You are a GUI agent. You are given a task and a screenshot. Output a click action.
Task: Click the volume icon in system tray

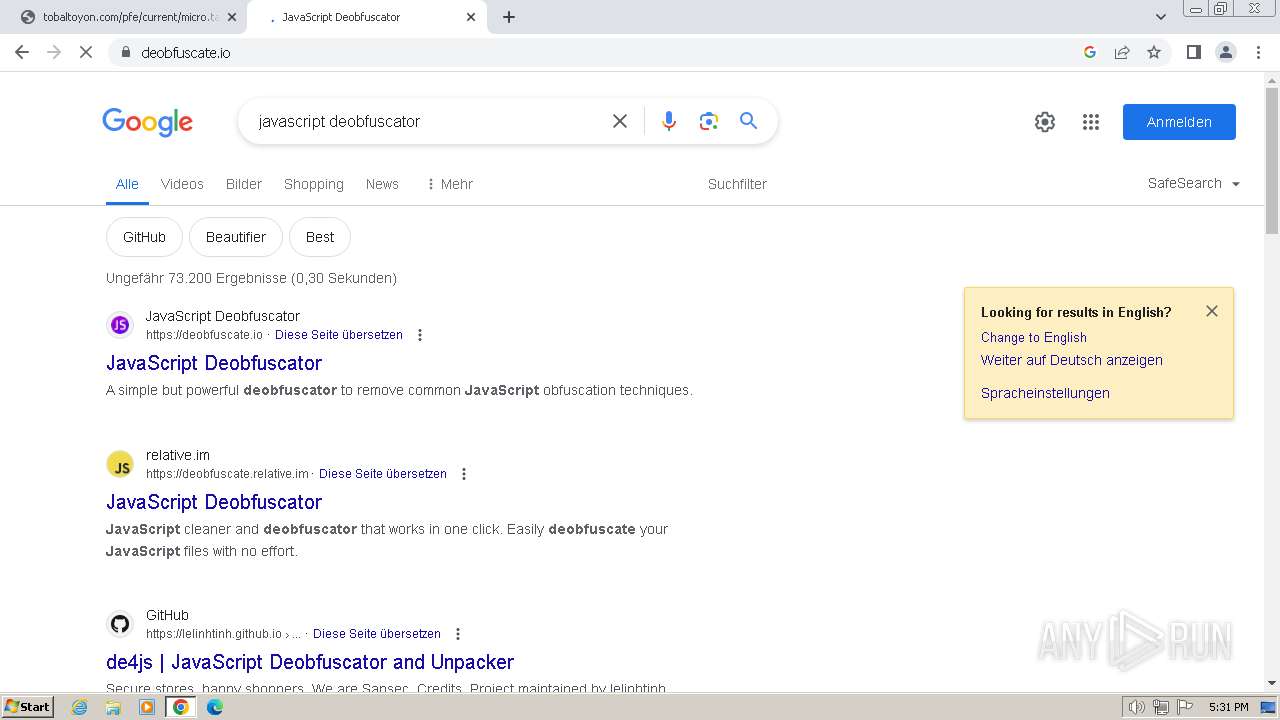[x=1137, y=707]
